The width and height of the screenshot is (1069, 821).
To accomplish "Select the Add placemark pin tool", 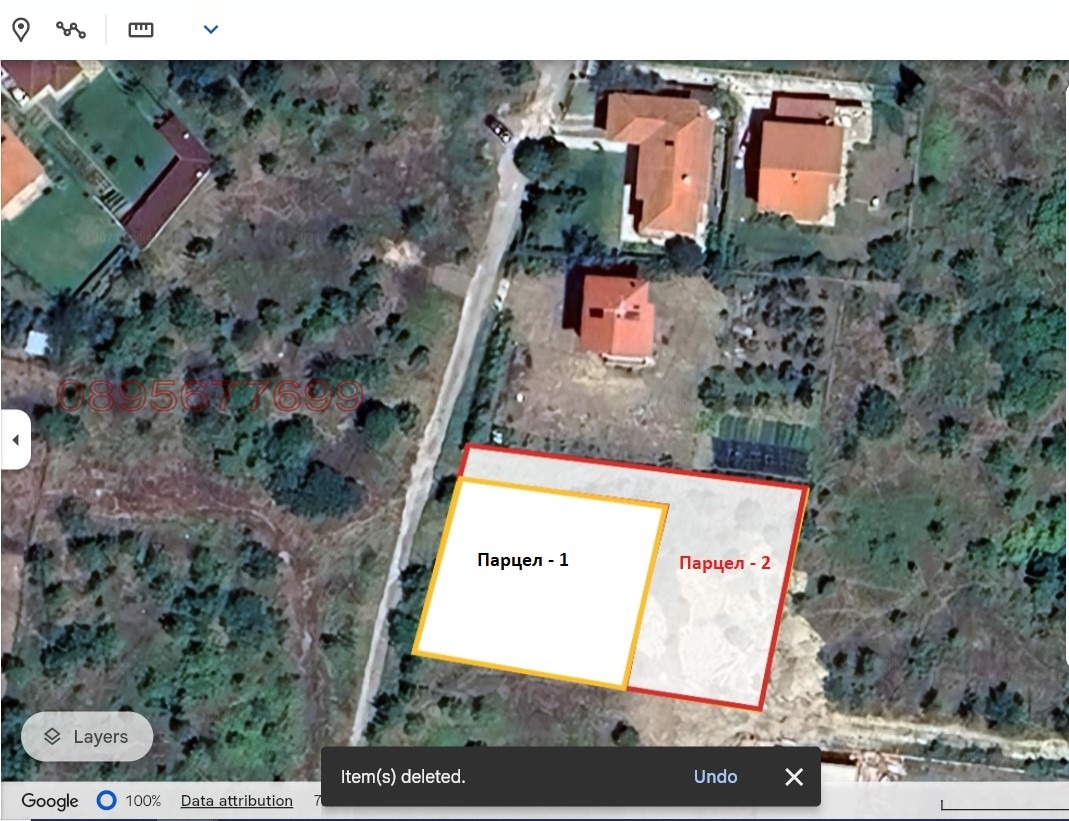I will coord(20,29).
